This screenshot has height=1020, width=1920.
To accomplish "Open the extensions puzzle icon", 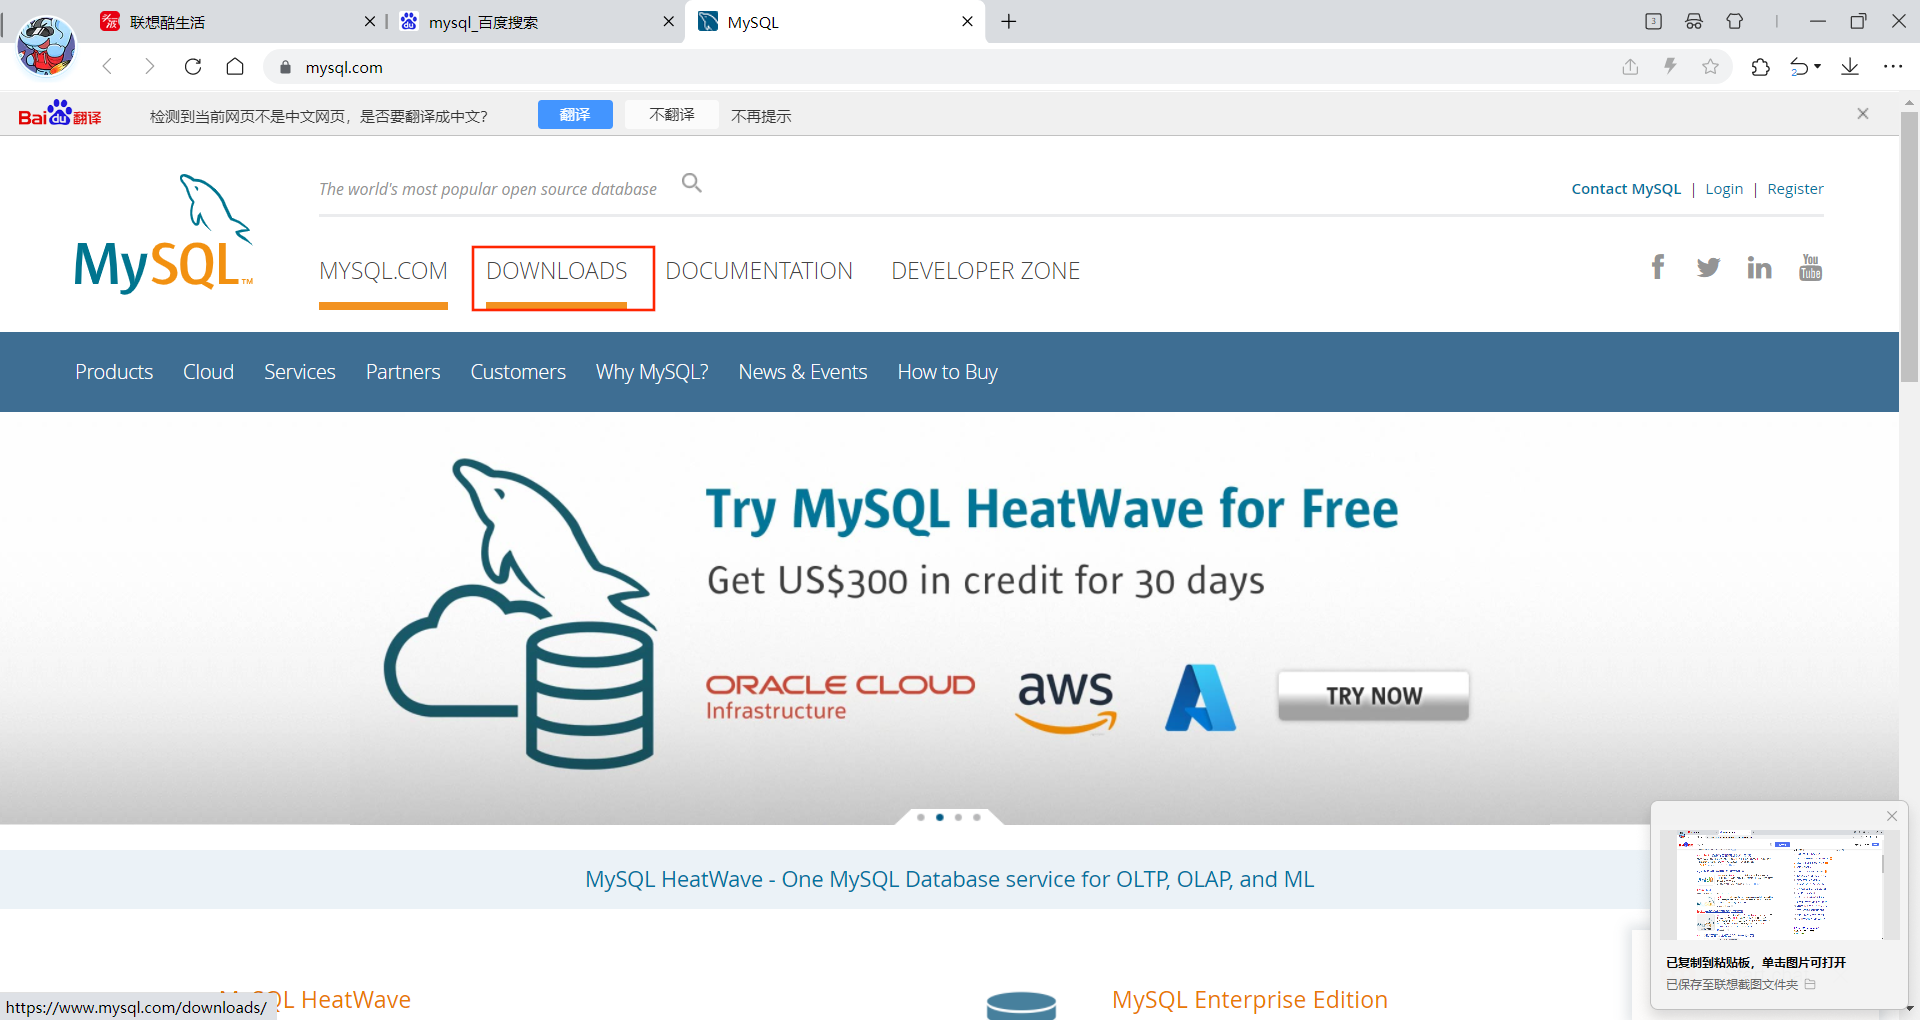I will point(1760,67).
